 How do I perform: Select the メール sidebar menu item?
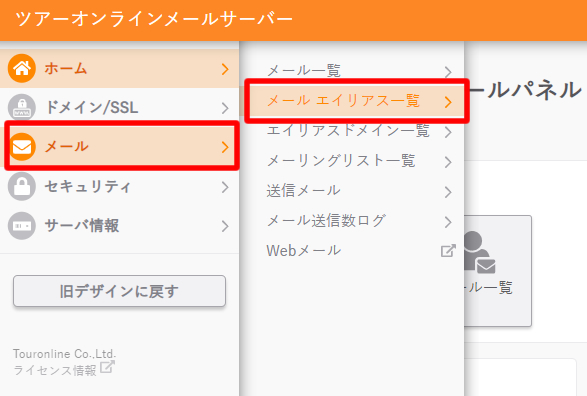(119, 147)
